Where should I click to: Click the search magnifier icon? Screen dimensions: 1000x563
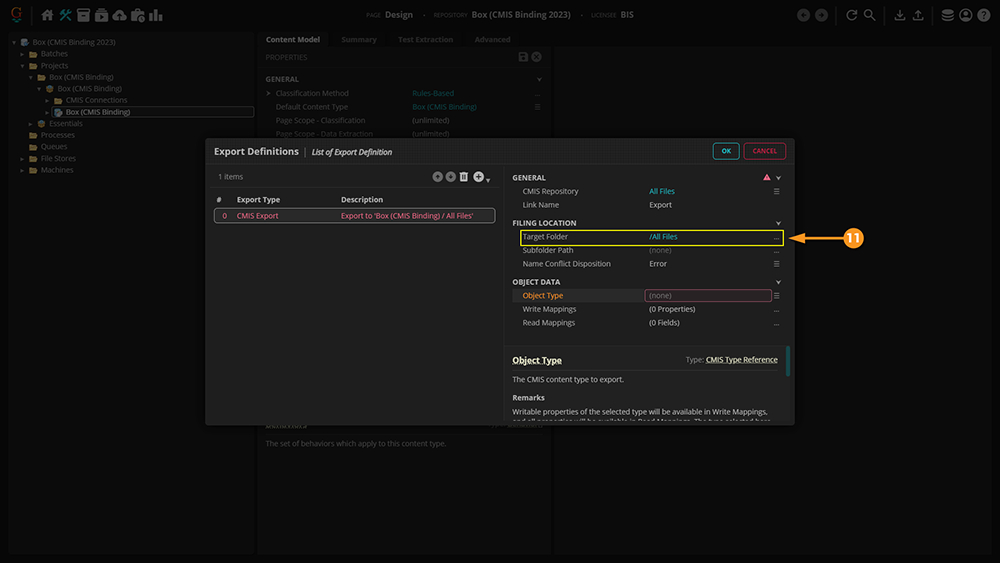coord(870,15)
